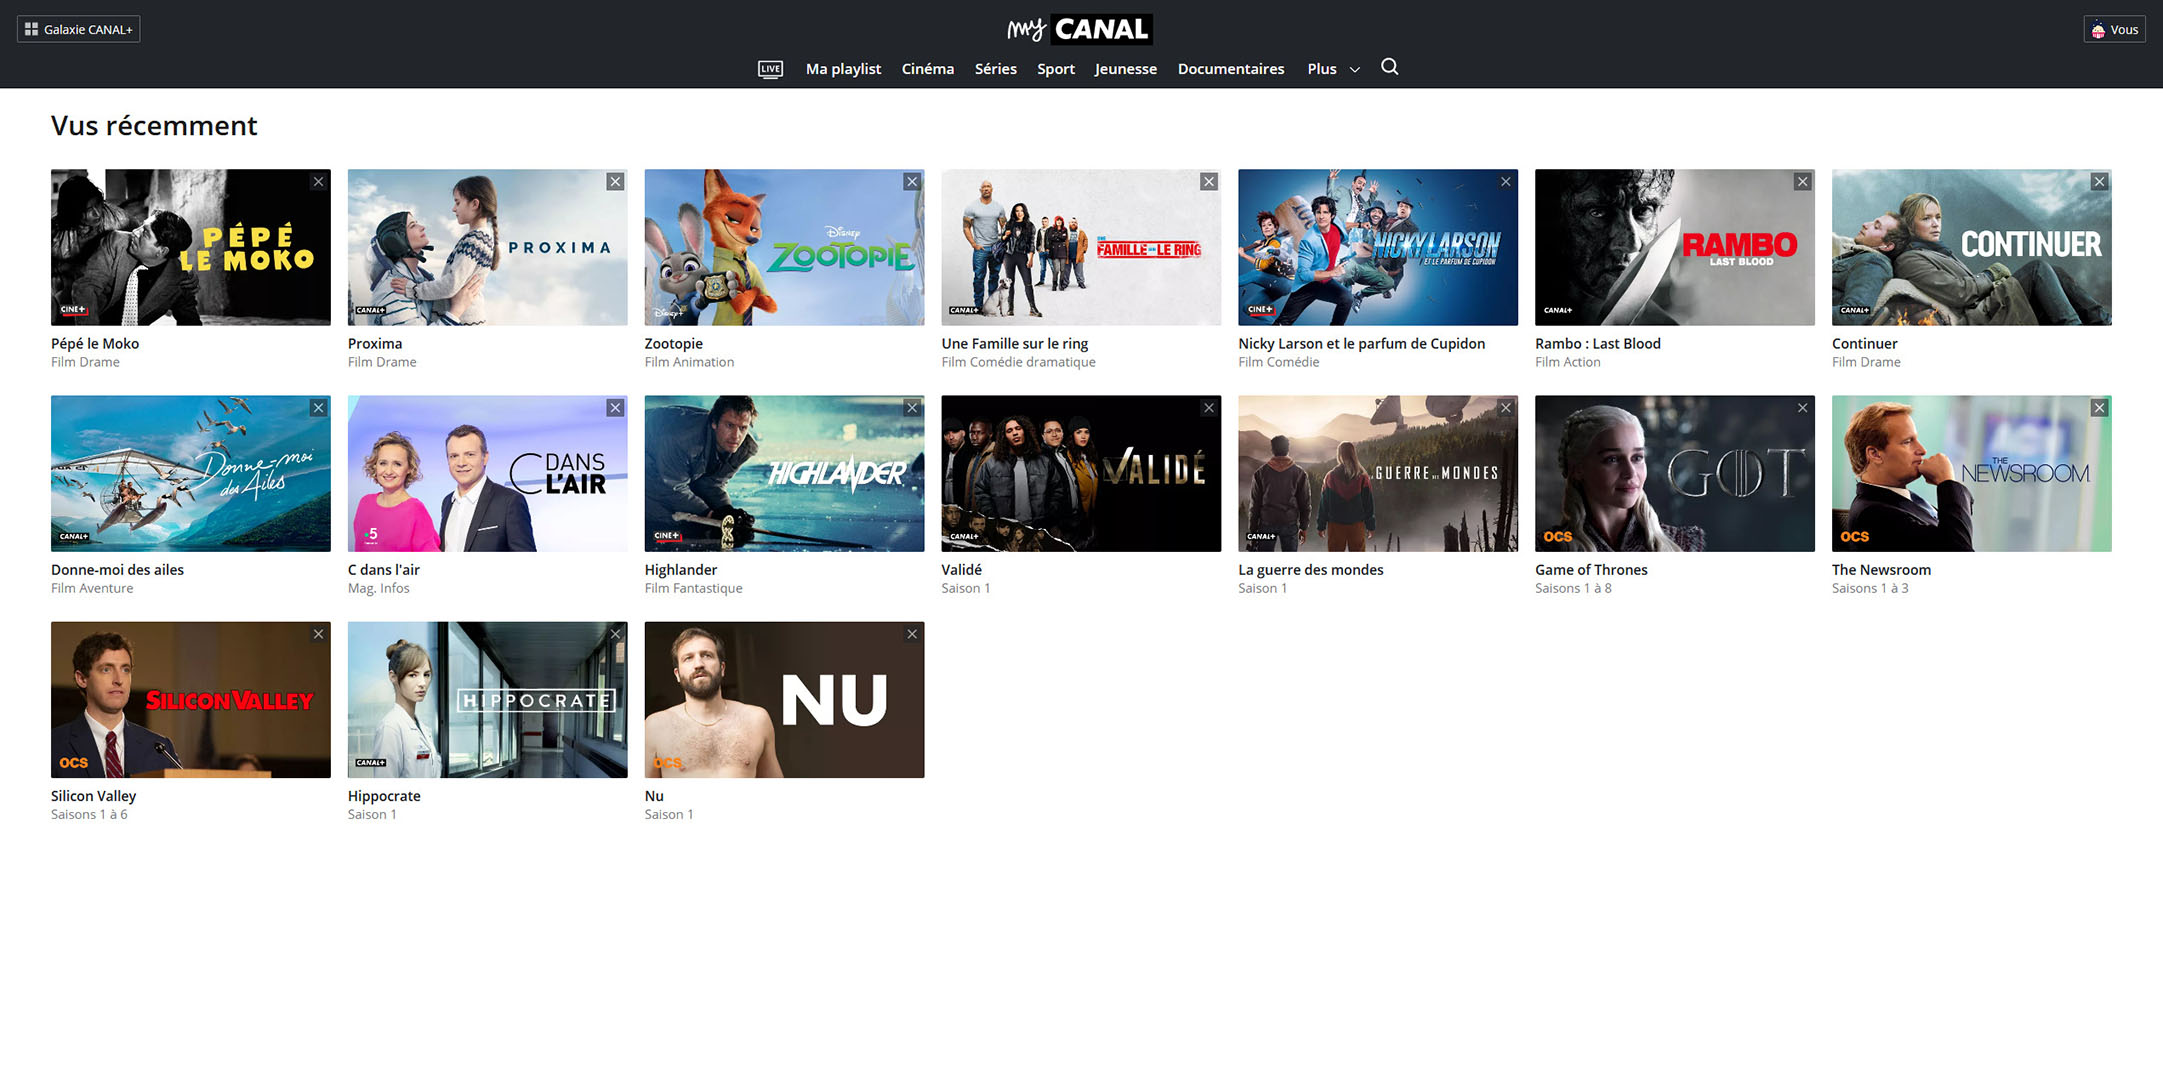This screenshot has height=1080, width=2163.
Task: Remove Proxima from recently watched
Action: [x=615, y=182]
